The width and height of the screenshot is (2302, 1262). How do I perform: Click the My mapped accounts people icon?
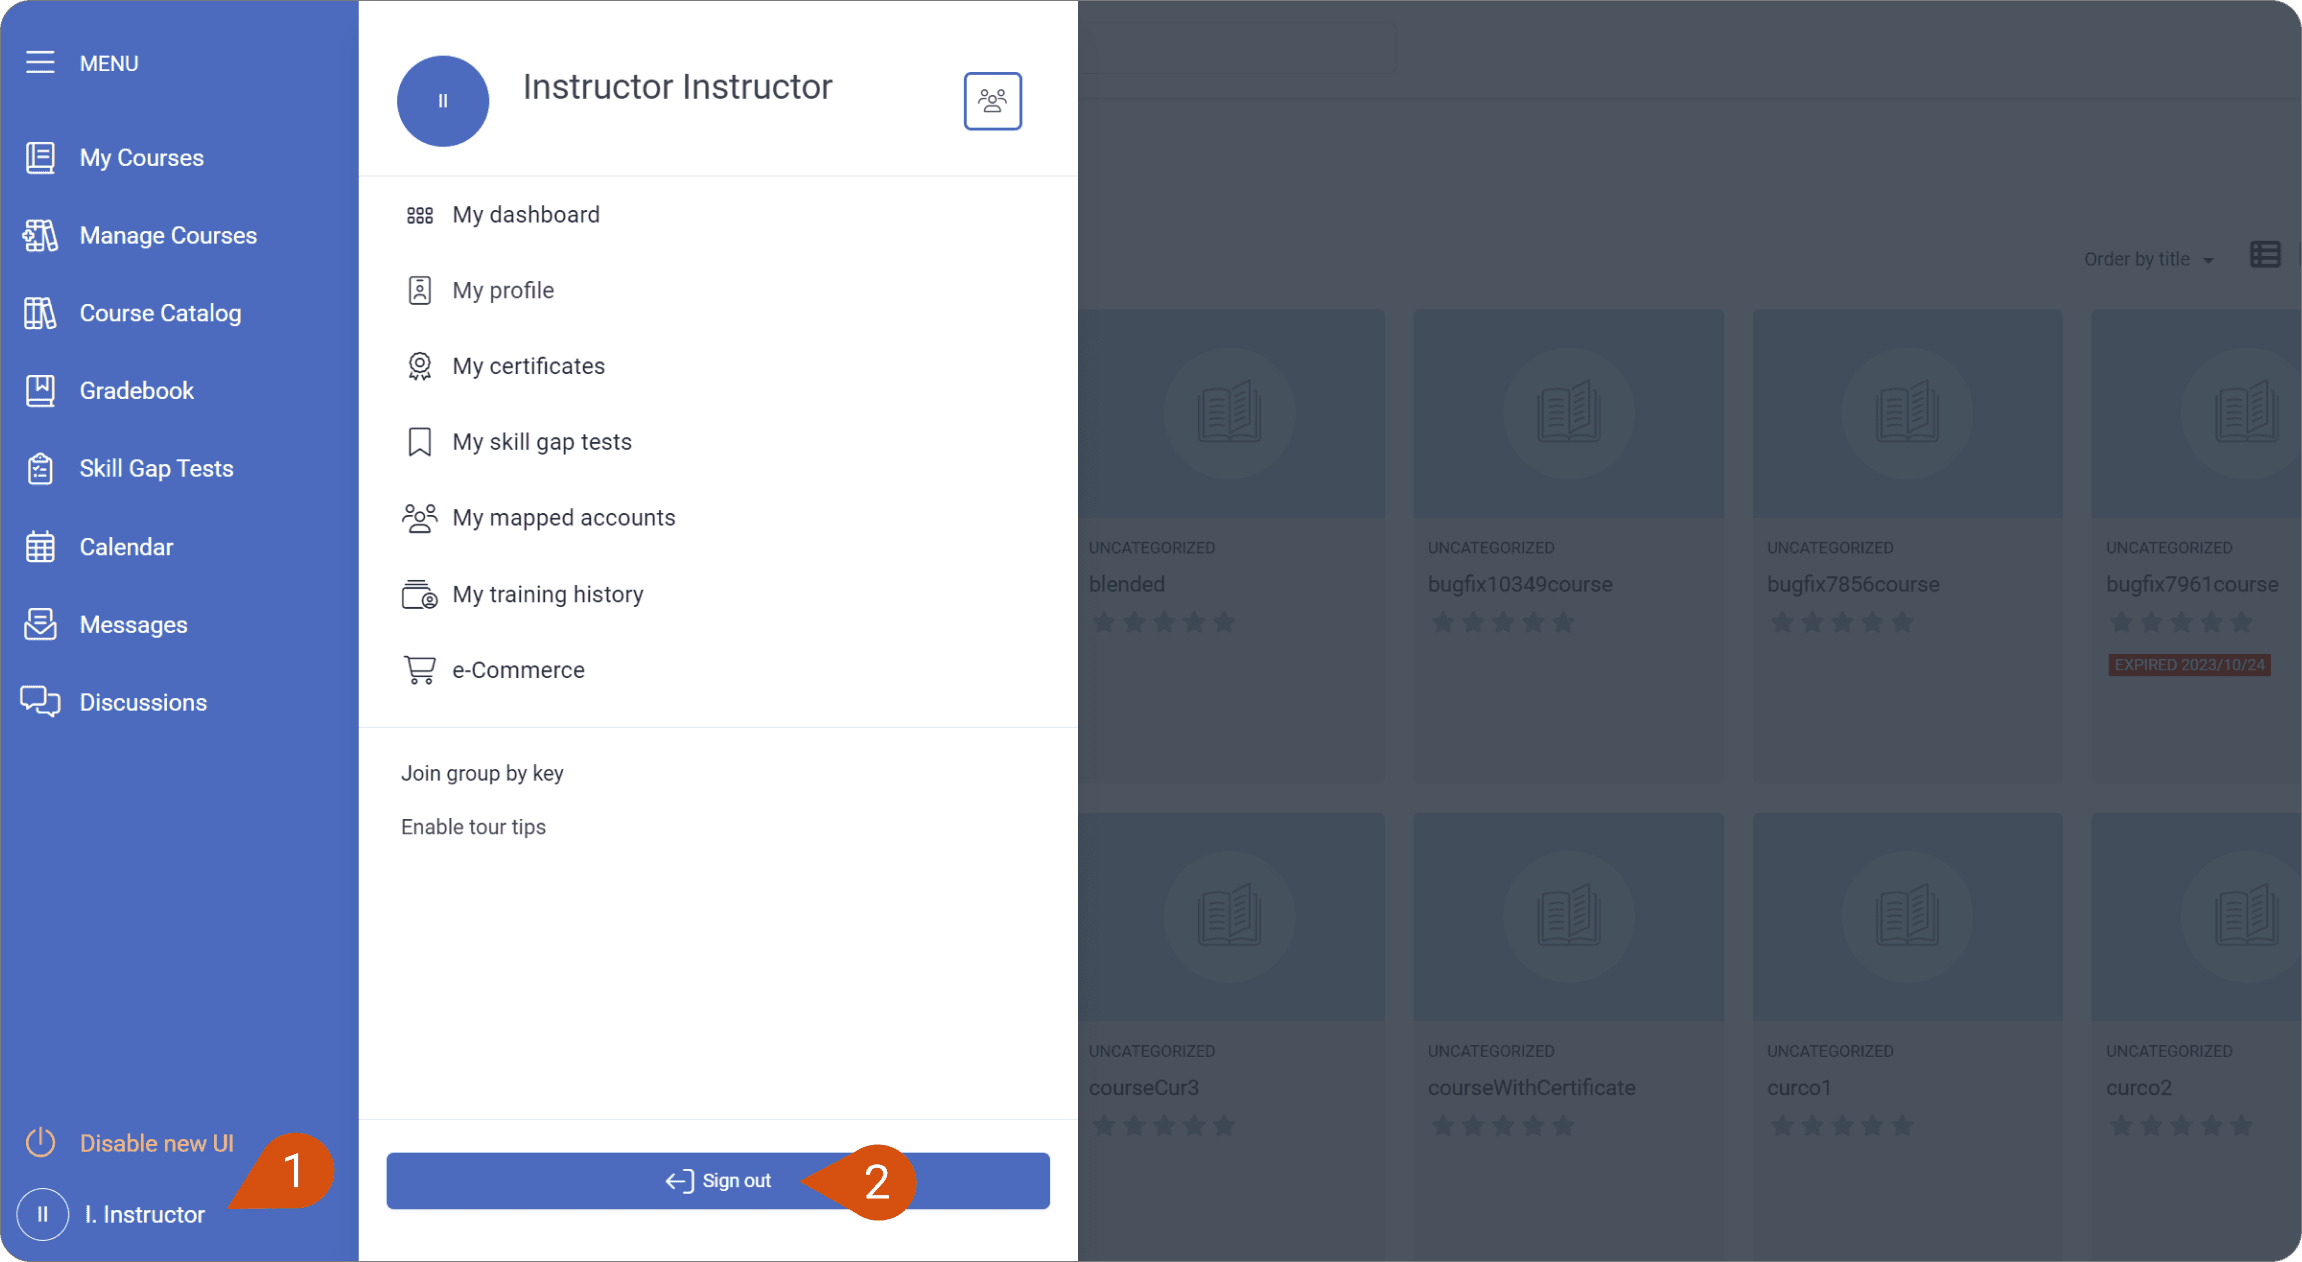click(x=420, y=518)
